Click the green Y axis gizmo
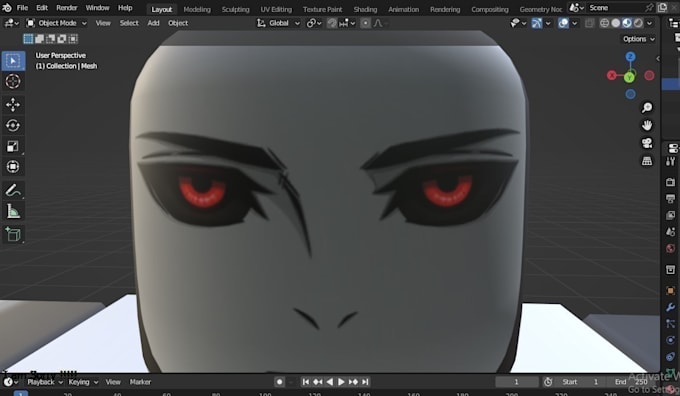Screen dimensions: 680x396 pos(629,77)
